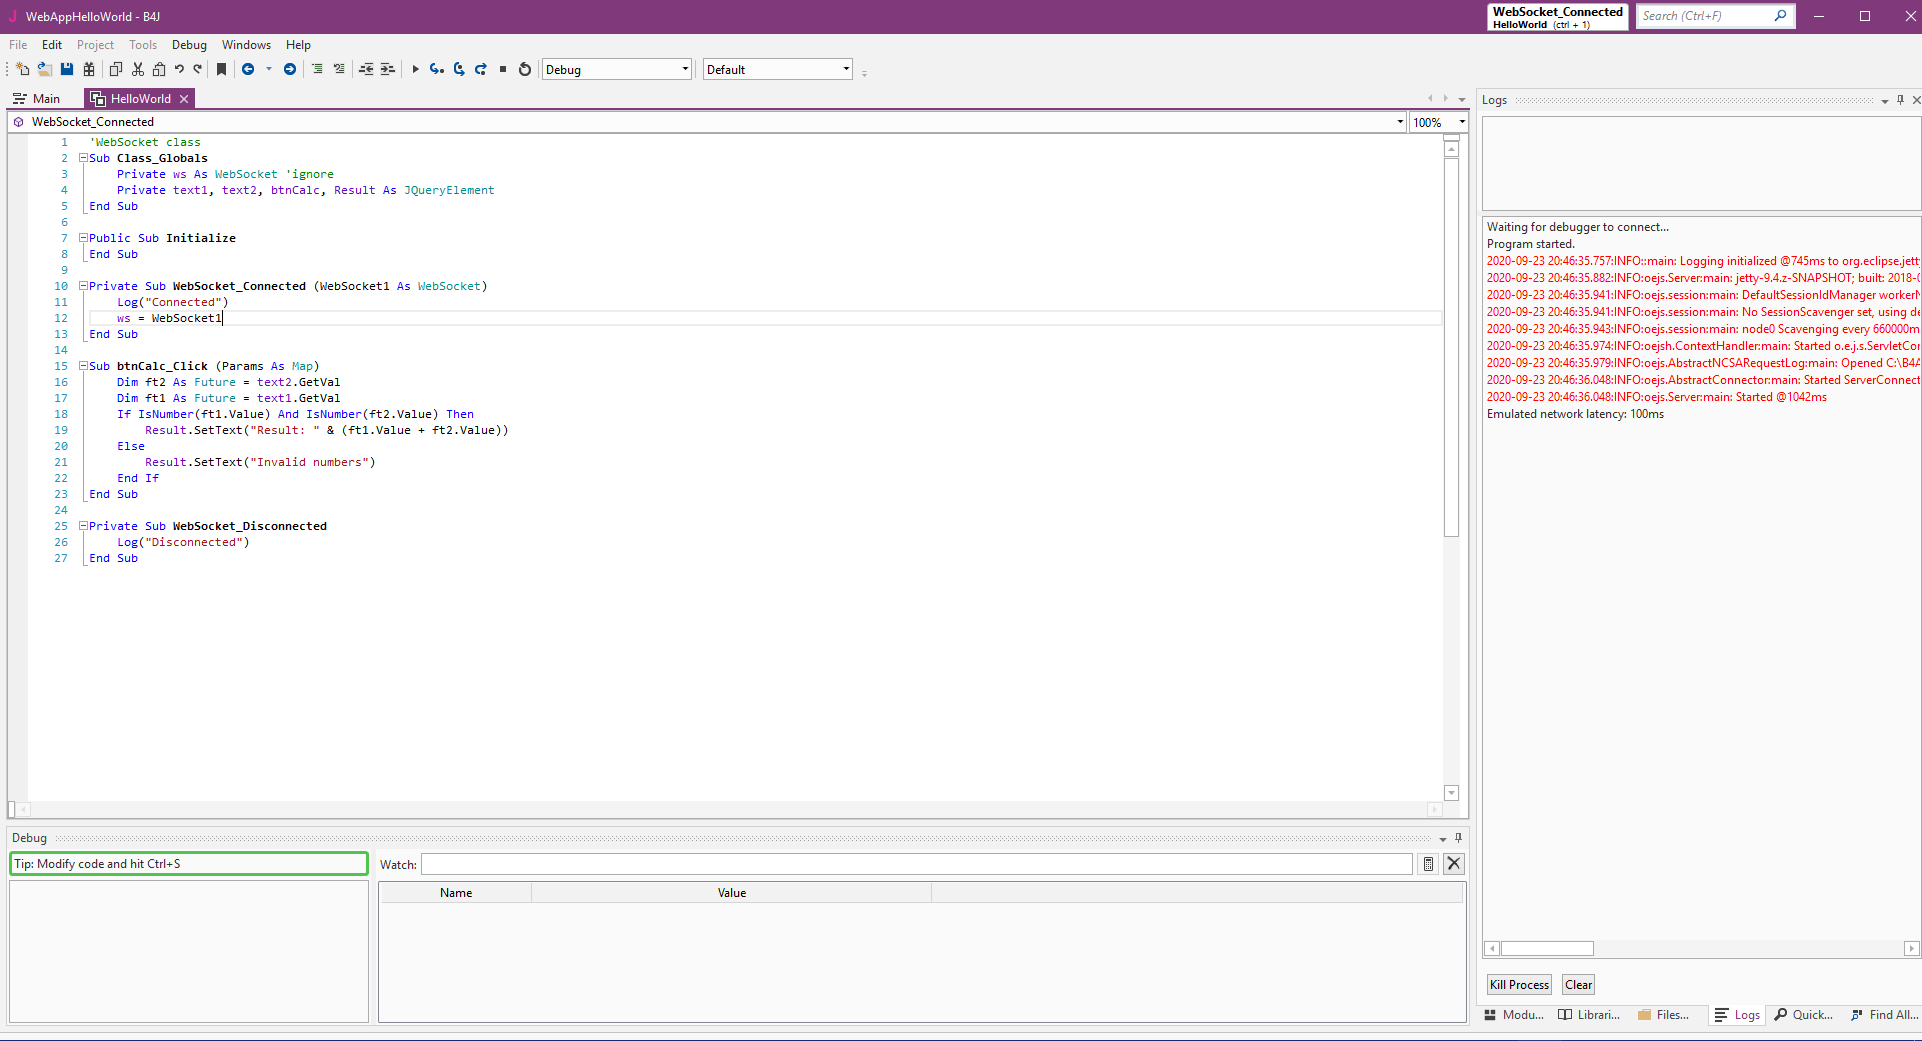Clear the watch with the X button
The image size is (1922, 1041).
point(1454,864)
